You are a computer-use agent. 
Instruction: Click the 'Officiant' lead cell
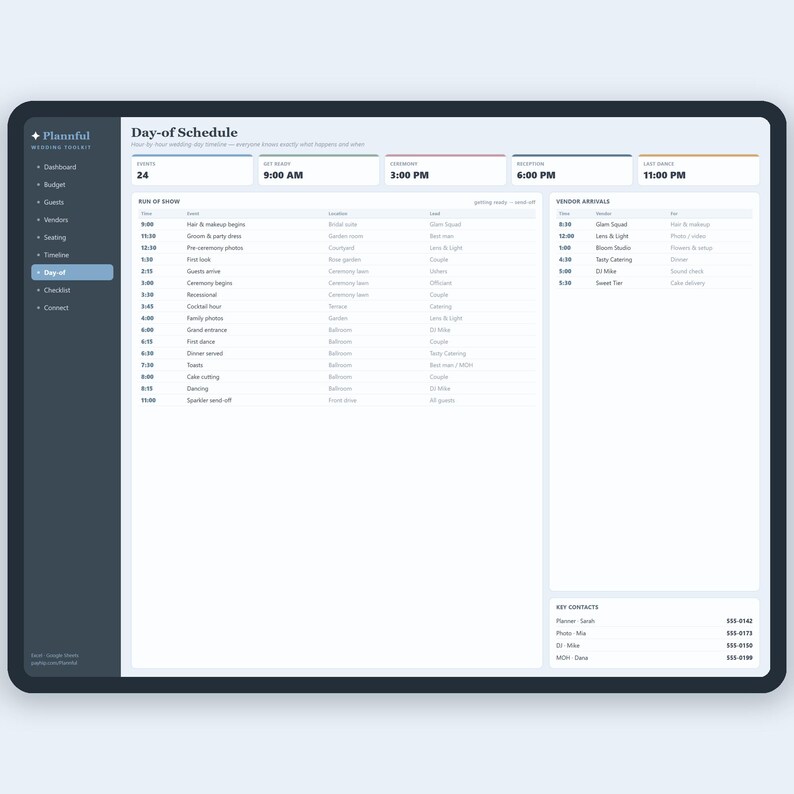pos(441,283)
